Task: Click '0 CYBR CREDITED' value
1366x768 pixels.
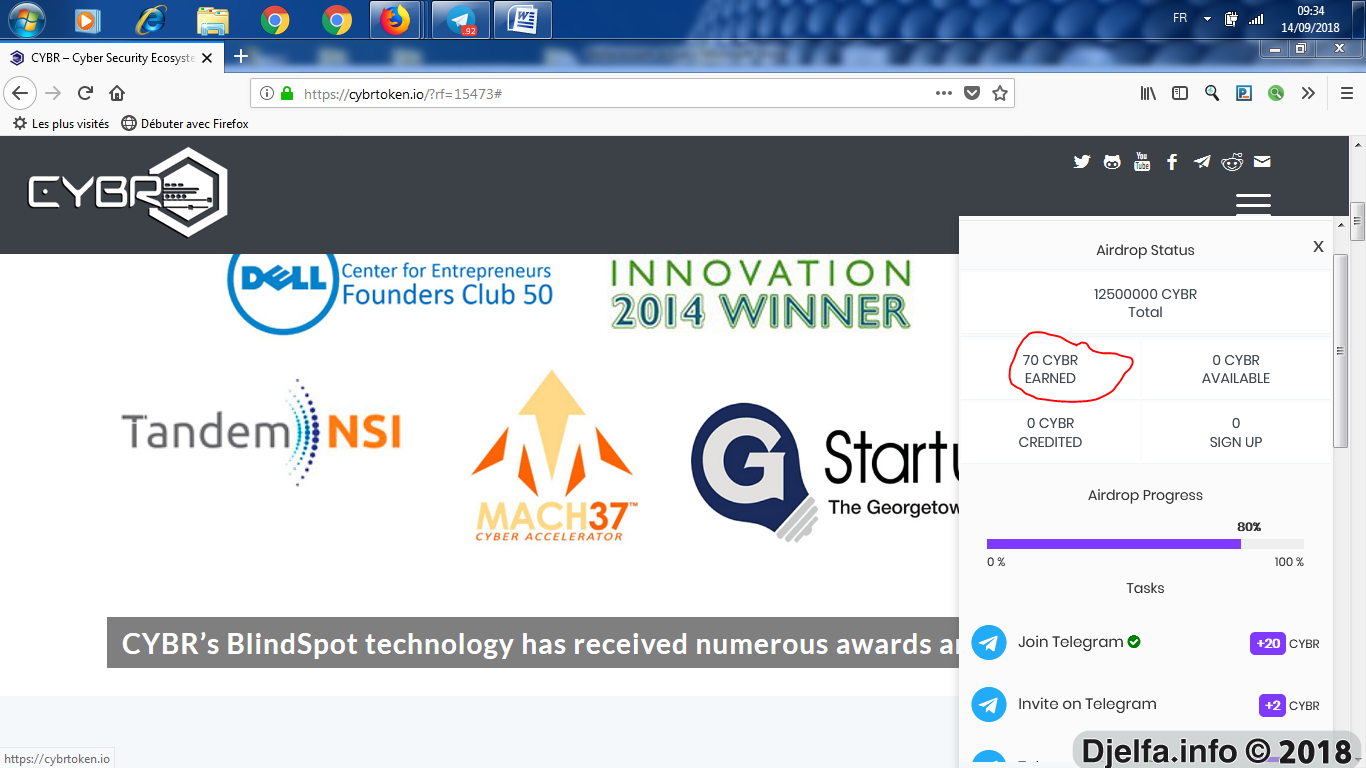Action: [1050, 433]
